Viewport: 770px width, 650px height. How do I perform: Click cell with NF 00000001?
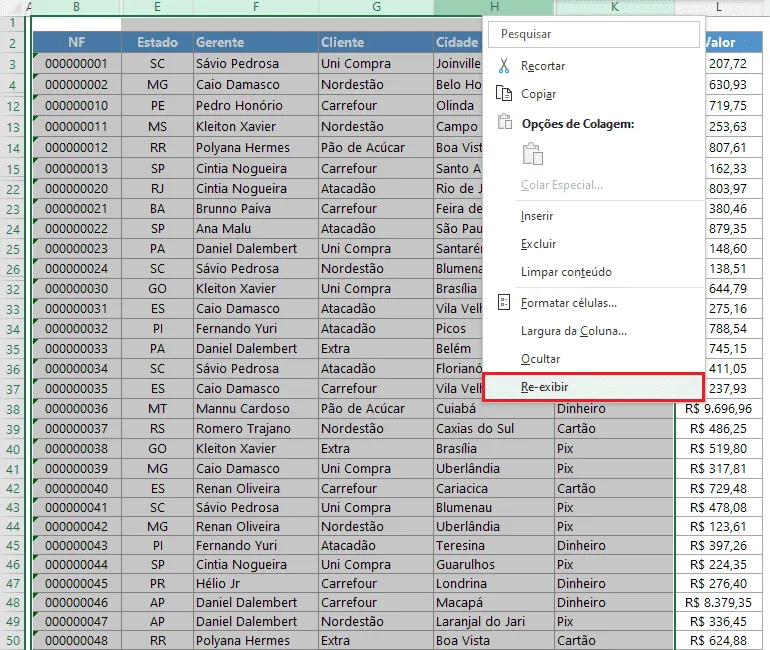tap(77, 63)
